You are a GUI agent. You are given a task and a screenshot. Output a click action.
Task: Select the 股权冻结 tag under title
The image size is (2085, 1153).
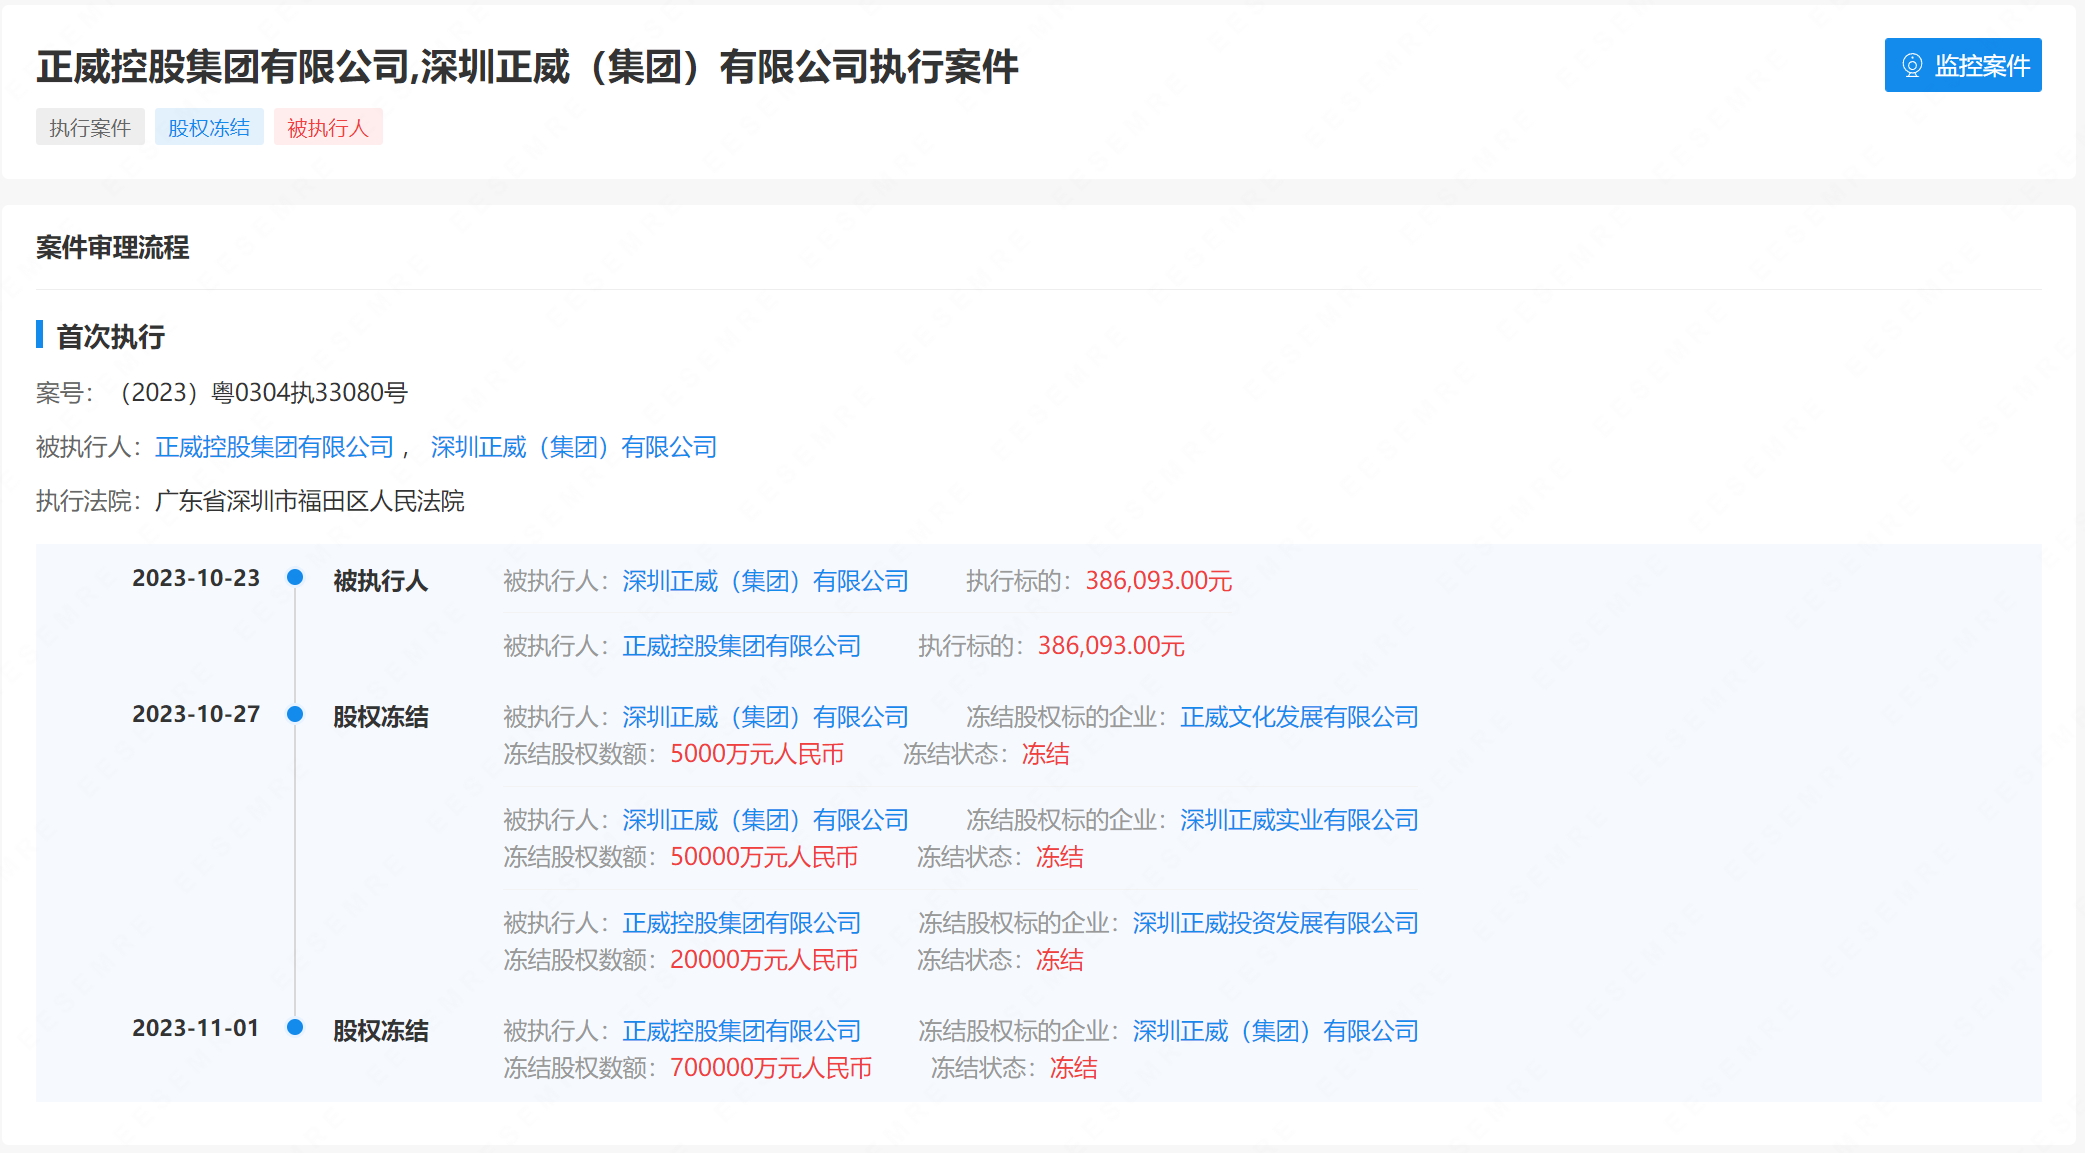point(209,127)
